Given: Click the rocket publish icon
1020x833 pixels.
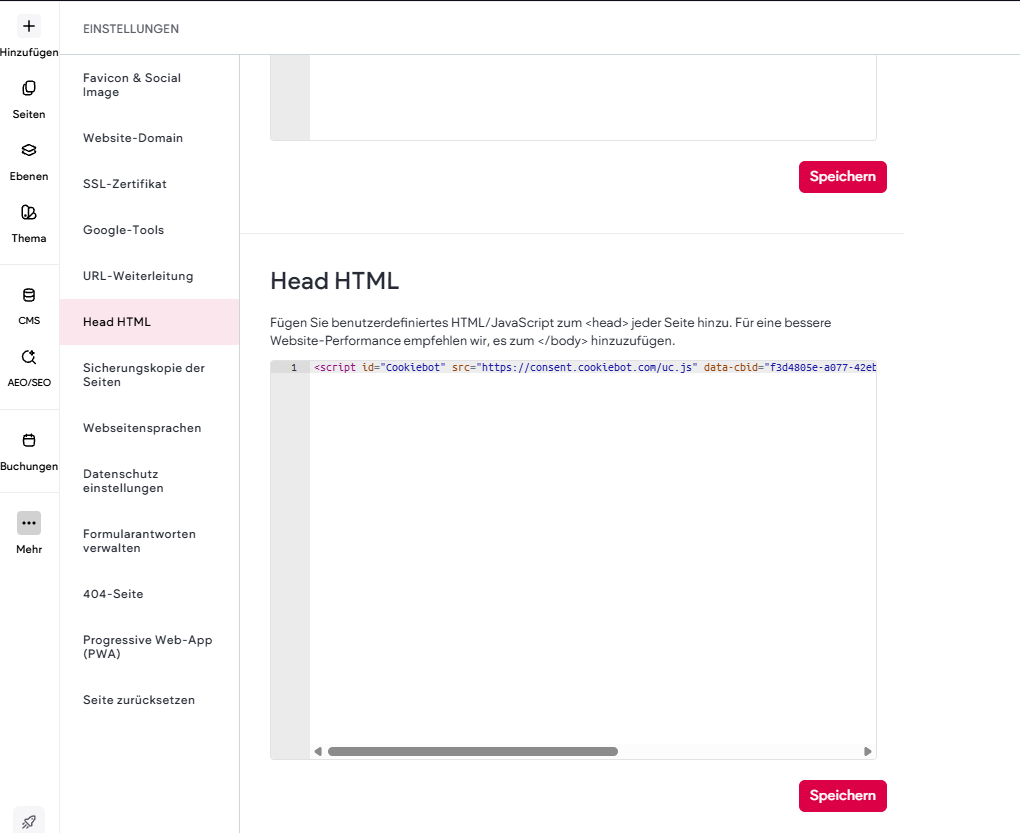Looking at the screenshot, I should [x=29, y=821].
